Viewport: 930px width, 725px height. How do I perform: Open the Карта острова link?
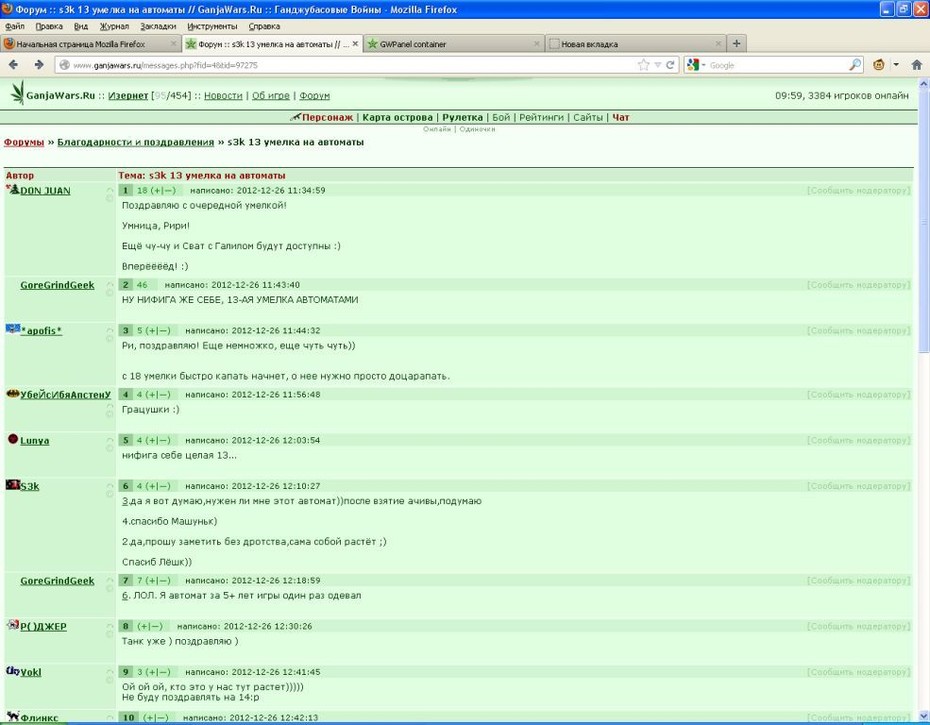pos(397,117)
